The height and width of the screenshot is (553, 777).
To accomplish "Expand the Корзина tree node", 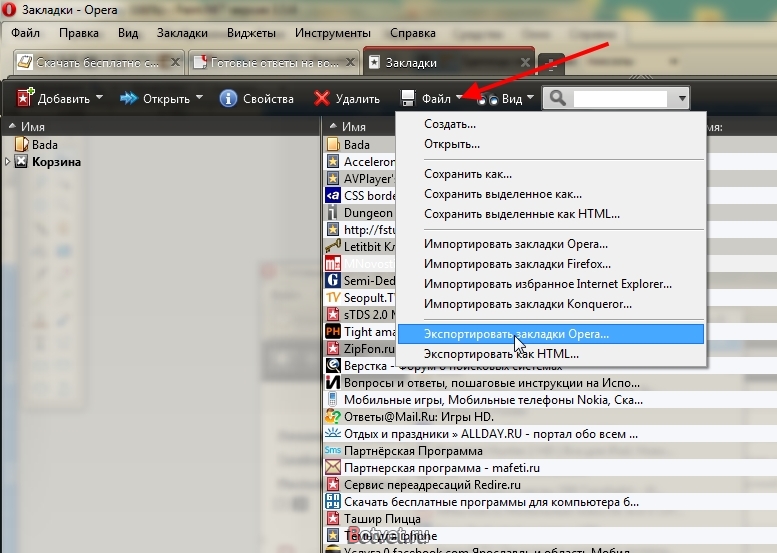I will 7,162.
